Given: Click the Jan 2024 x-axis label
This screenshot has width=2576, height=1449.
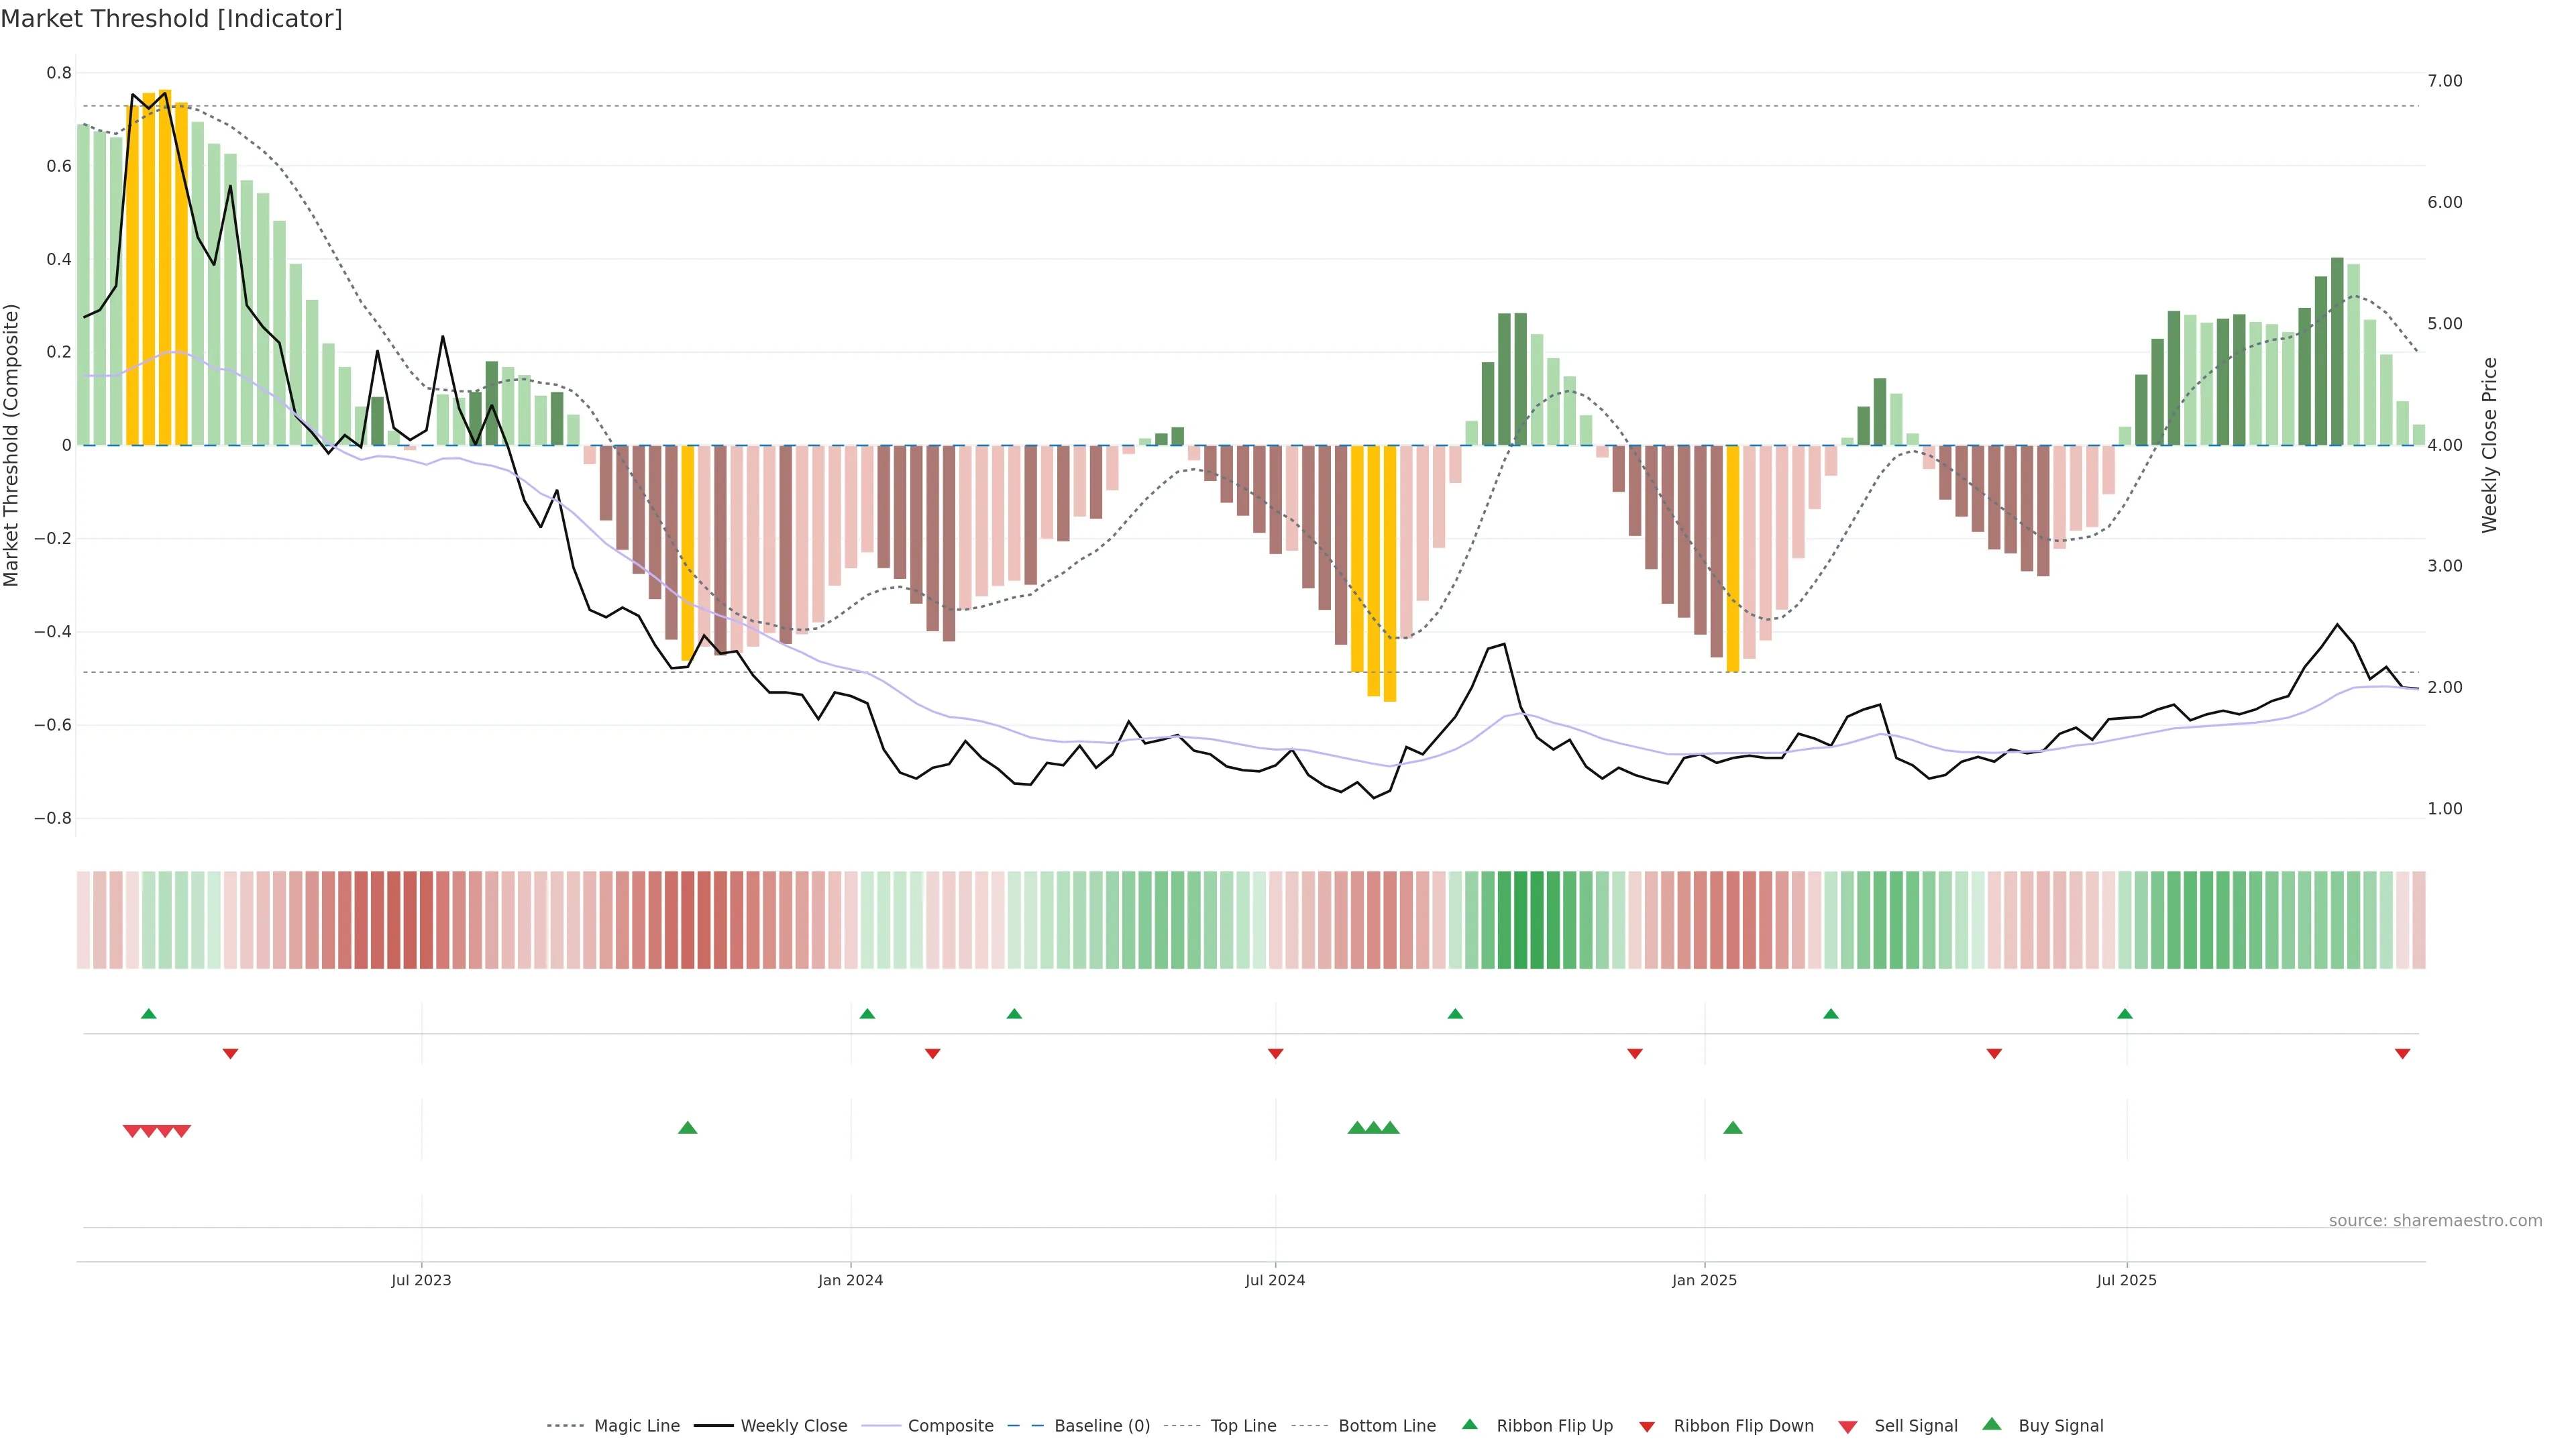Looking at the screenshot, I should pyautogui.click(x=850, y=1280).
